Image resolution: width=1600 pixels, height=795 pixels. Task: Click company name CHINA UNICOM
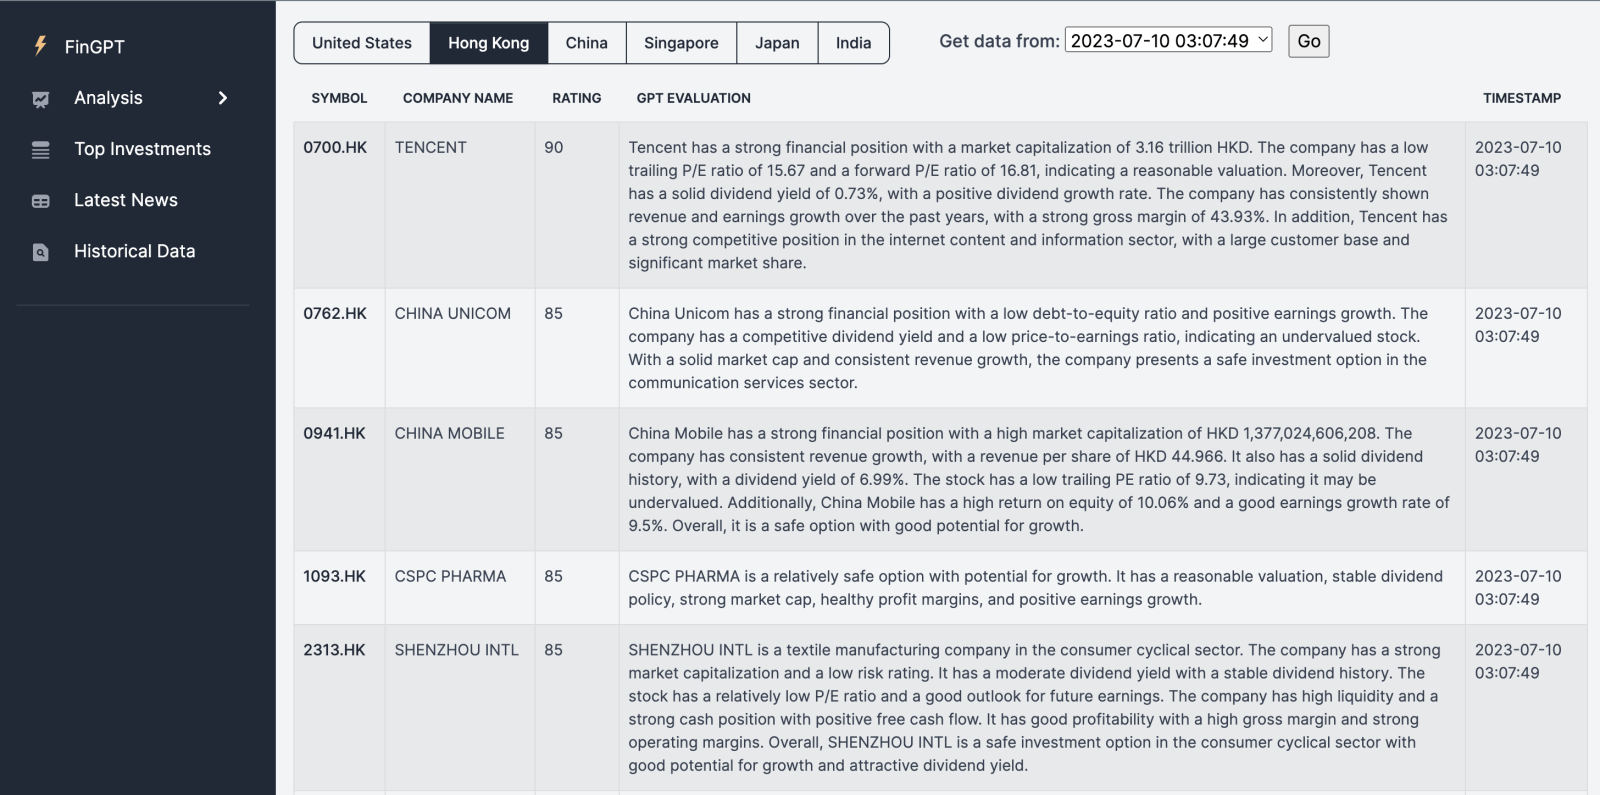(x=452, y=313)
